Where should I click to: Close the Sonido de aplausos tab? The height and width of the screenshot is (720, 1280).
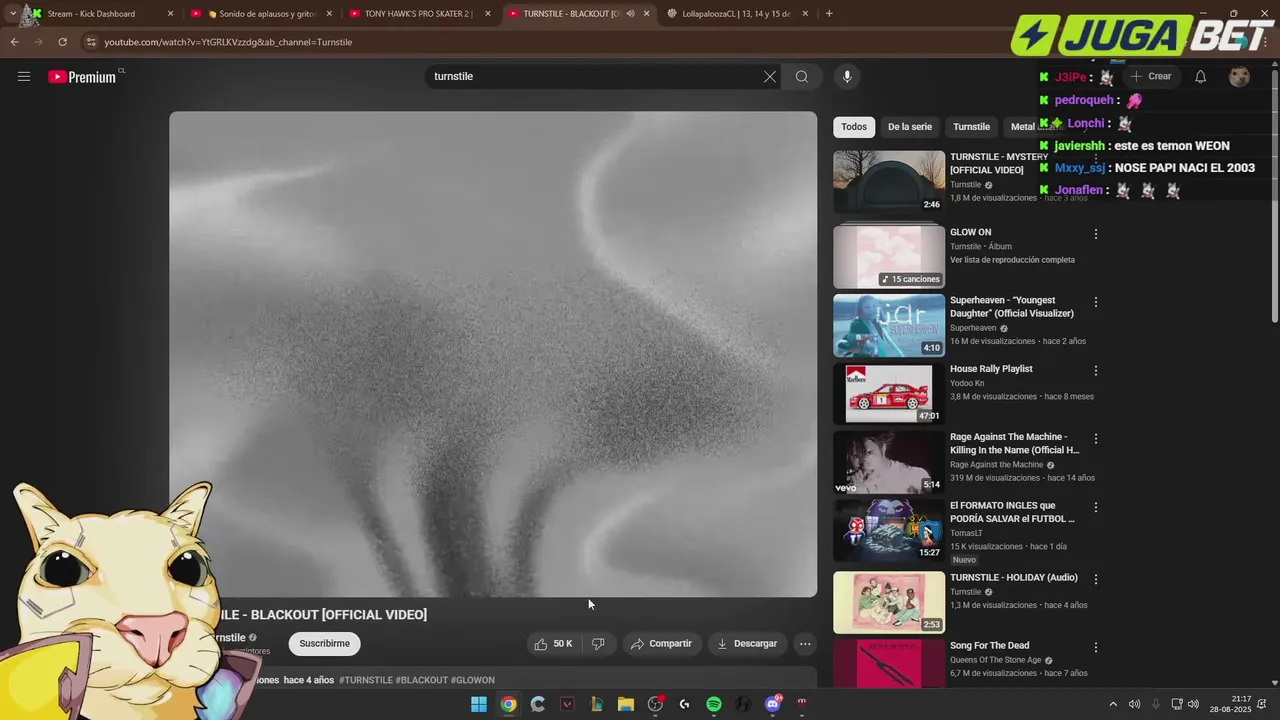pos(329,14)
